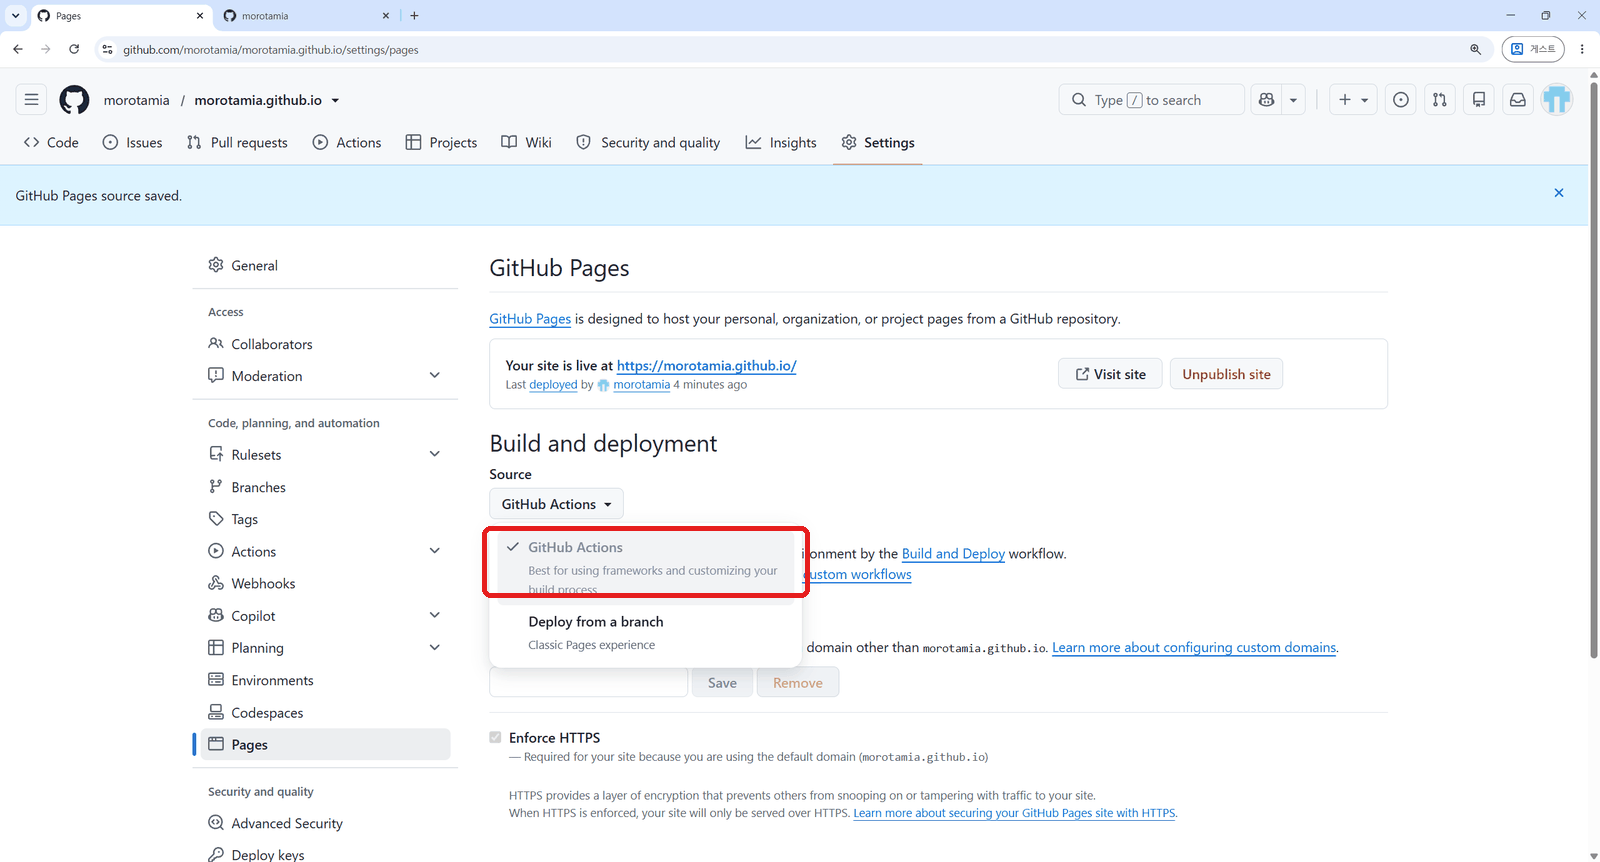Open the Collaborators settings page
The height and width of the screenshot is (862, 1600).
(x=325, y=344)
